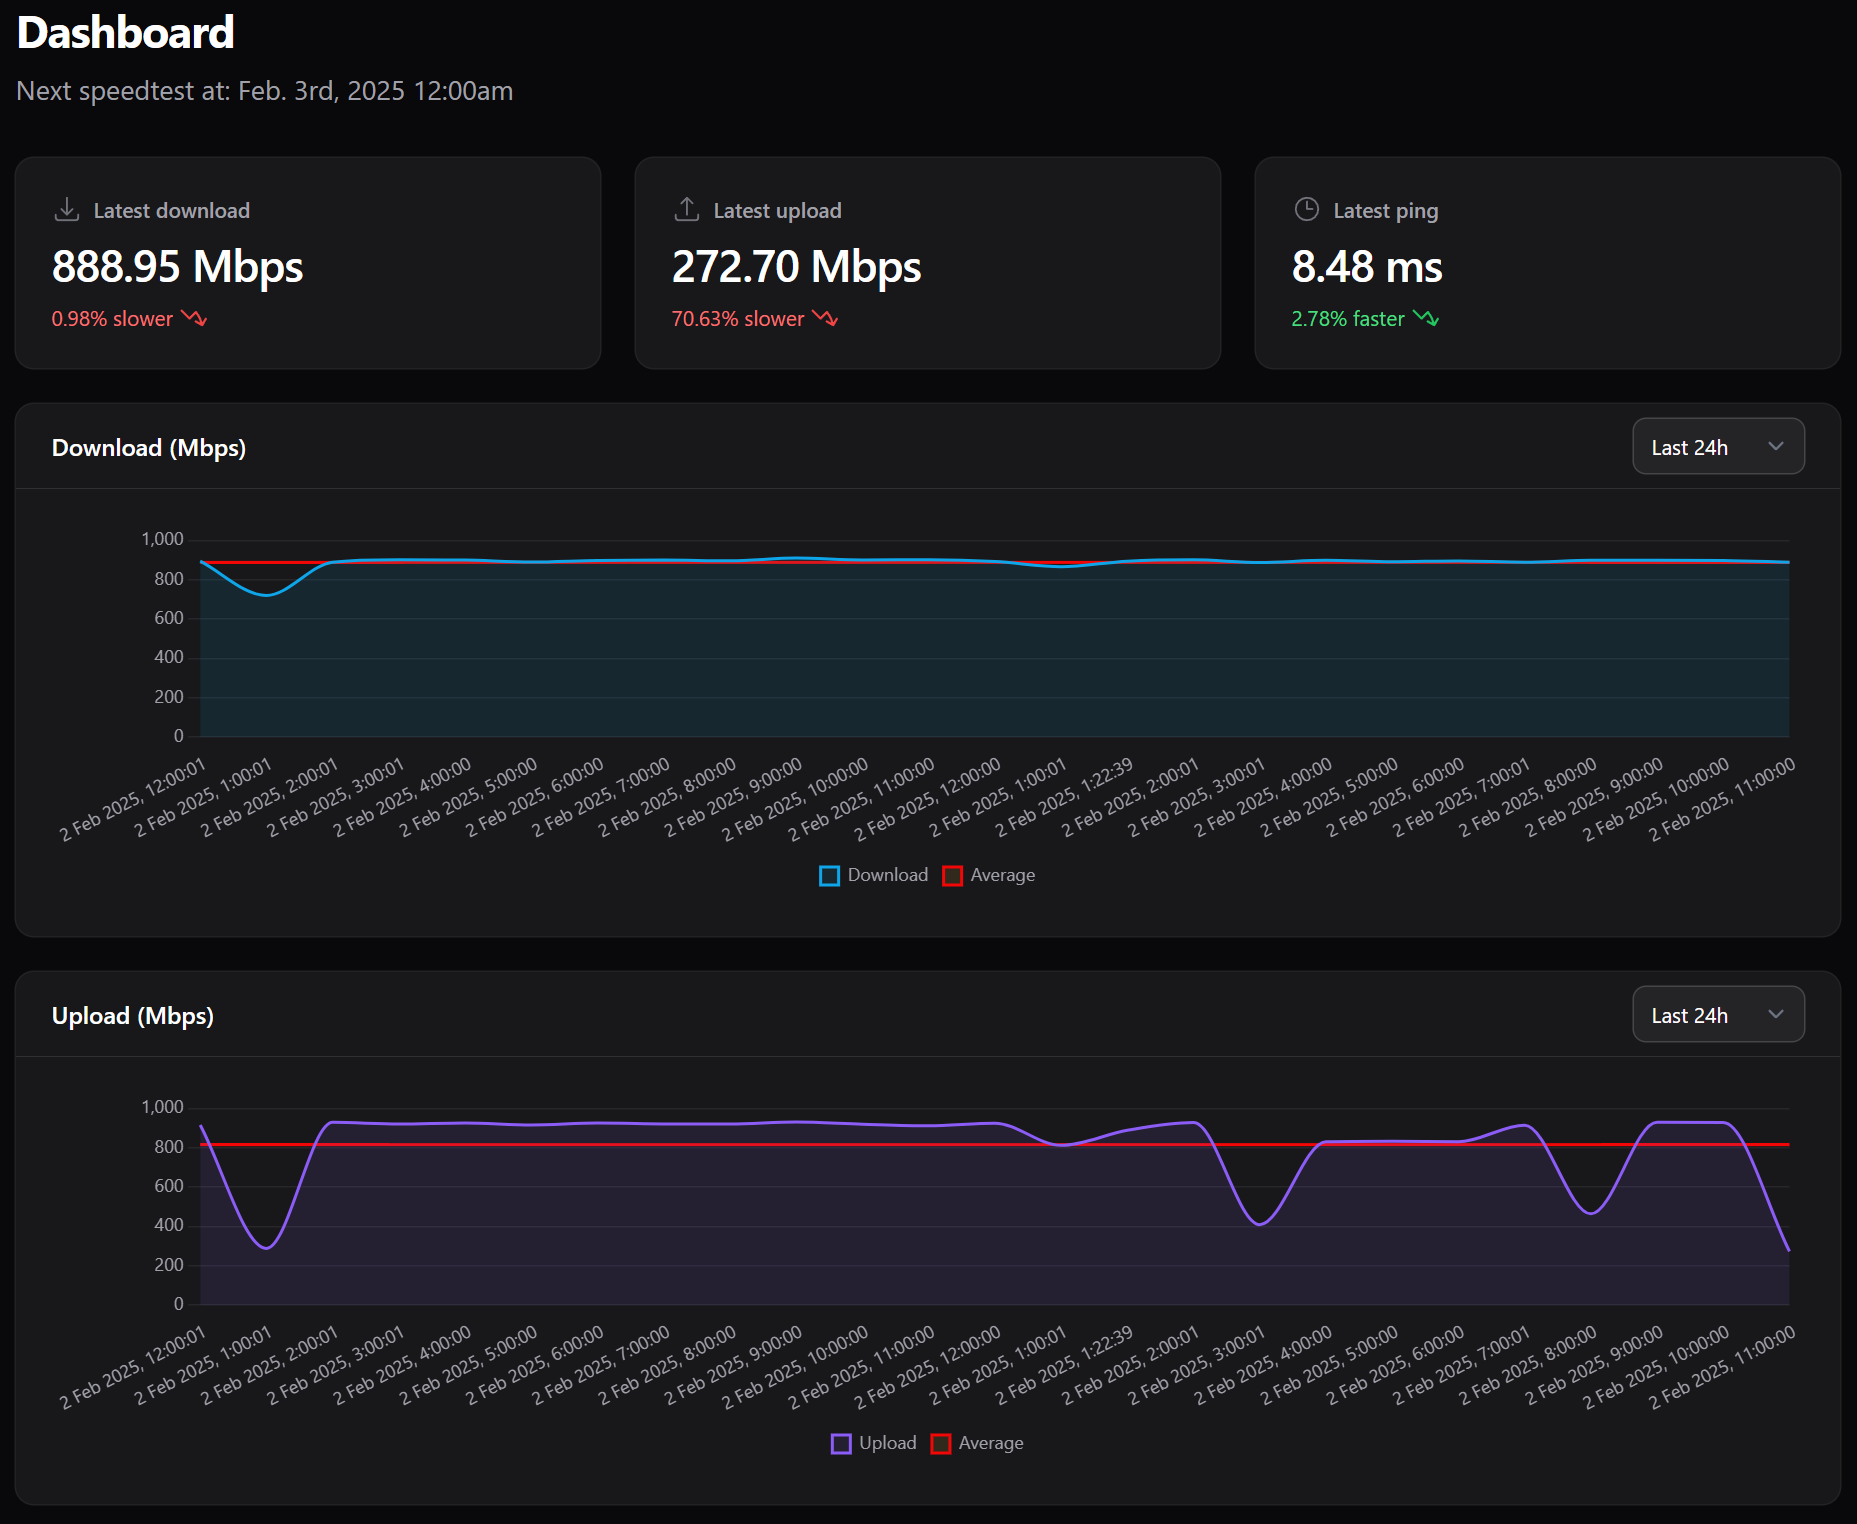Screen dimensions: 1857x1524
Task: Click the Next speedtest at Feb. 3rd text
Action: click(x=265, y=91)
